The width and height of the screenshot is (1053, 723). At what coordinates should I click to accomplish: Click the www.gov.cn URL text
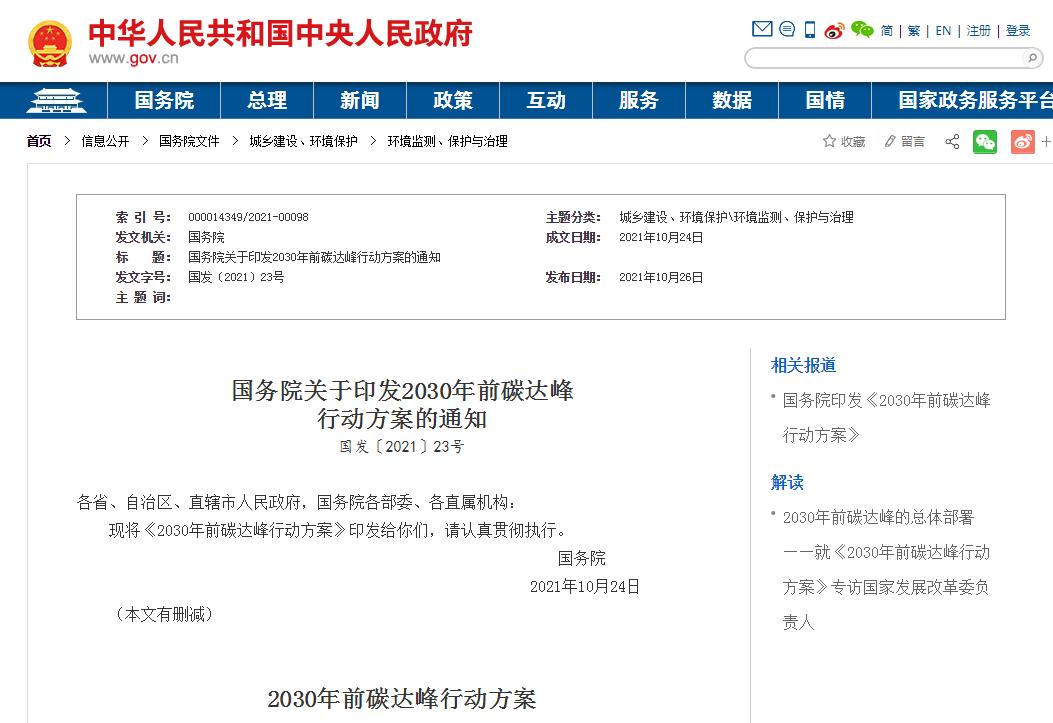[134, 58]
